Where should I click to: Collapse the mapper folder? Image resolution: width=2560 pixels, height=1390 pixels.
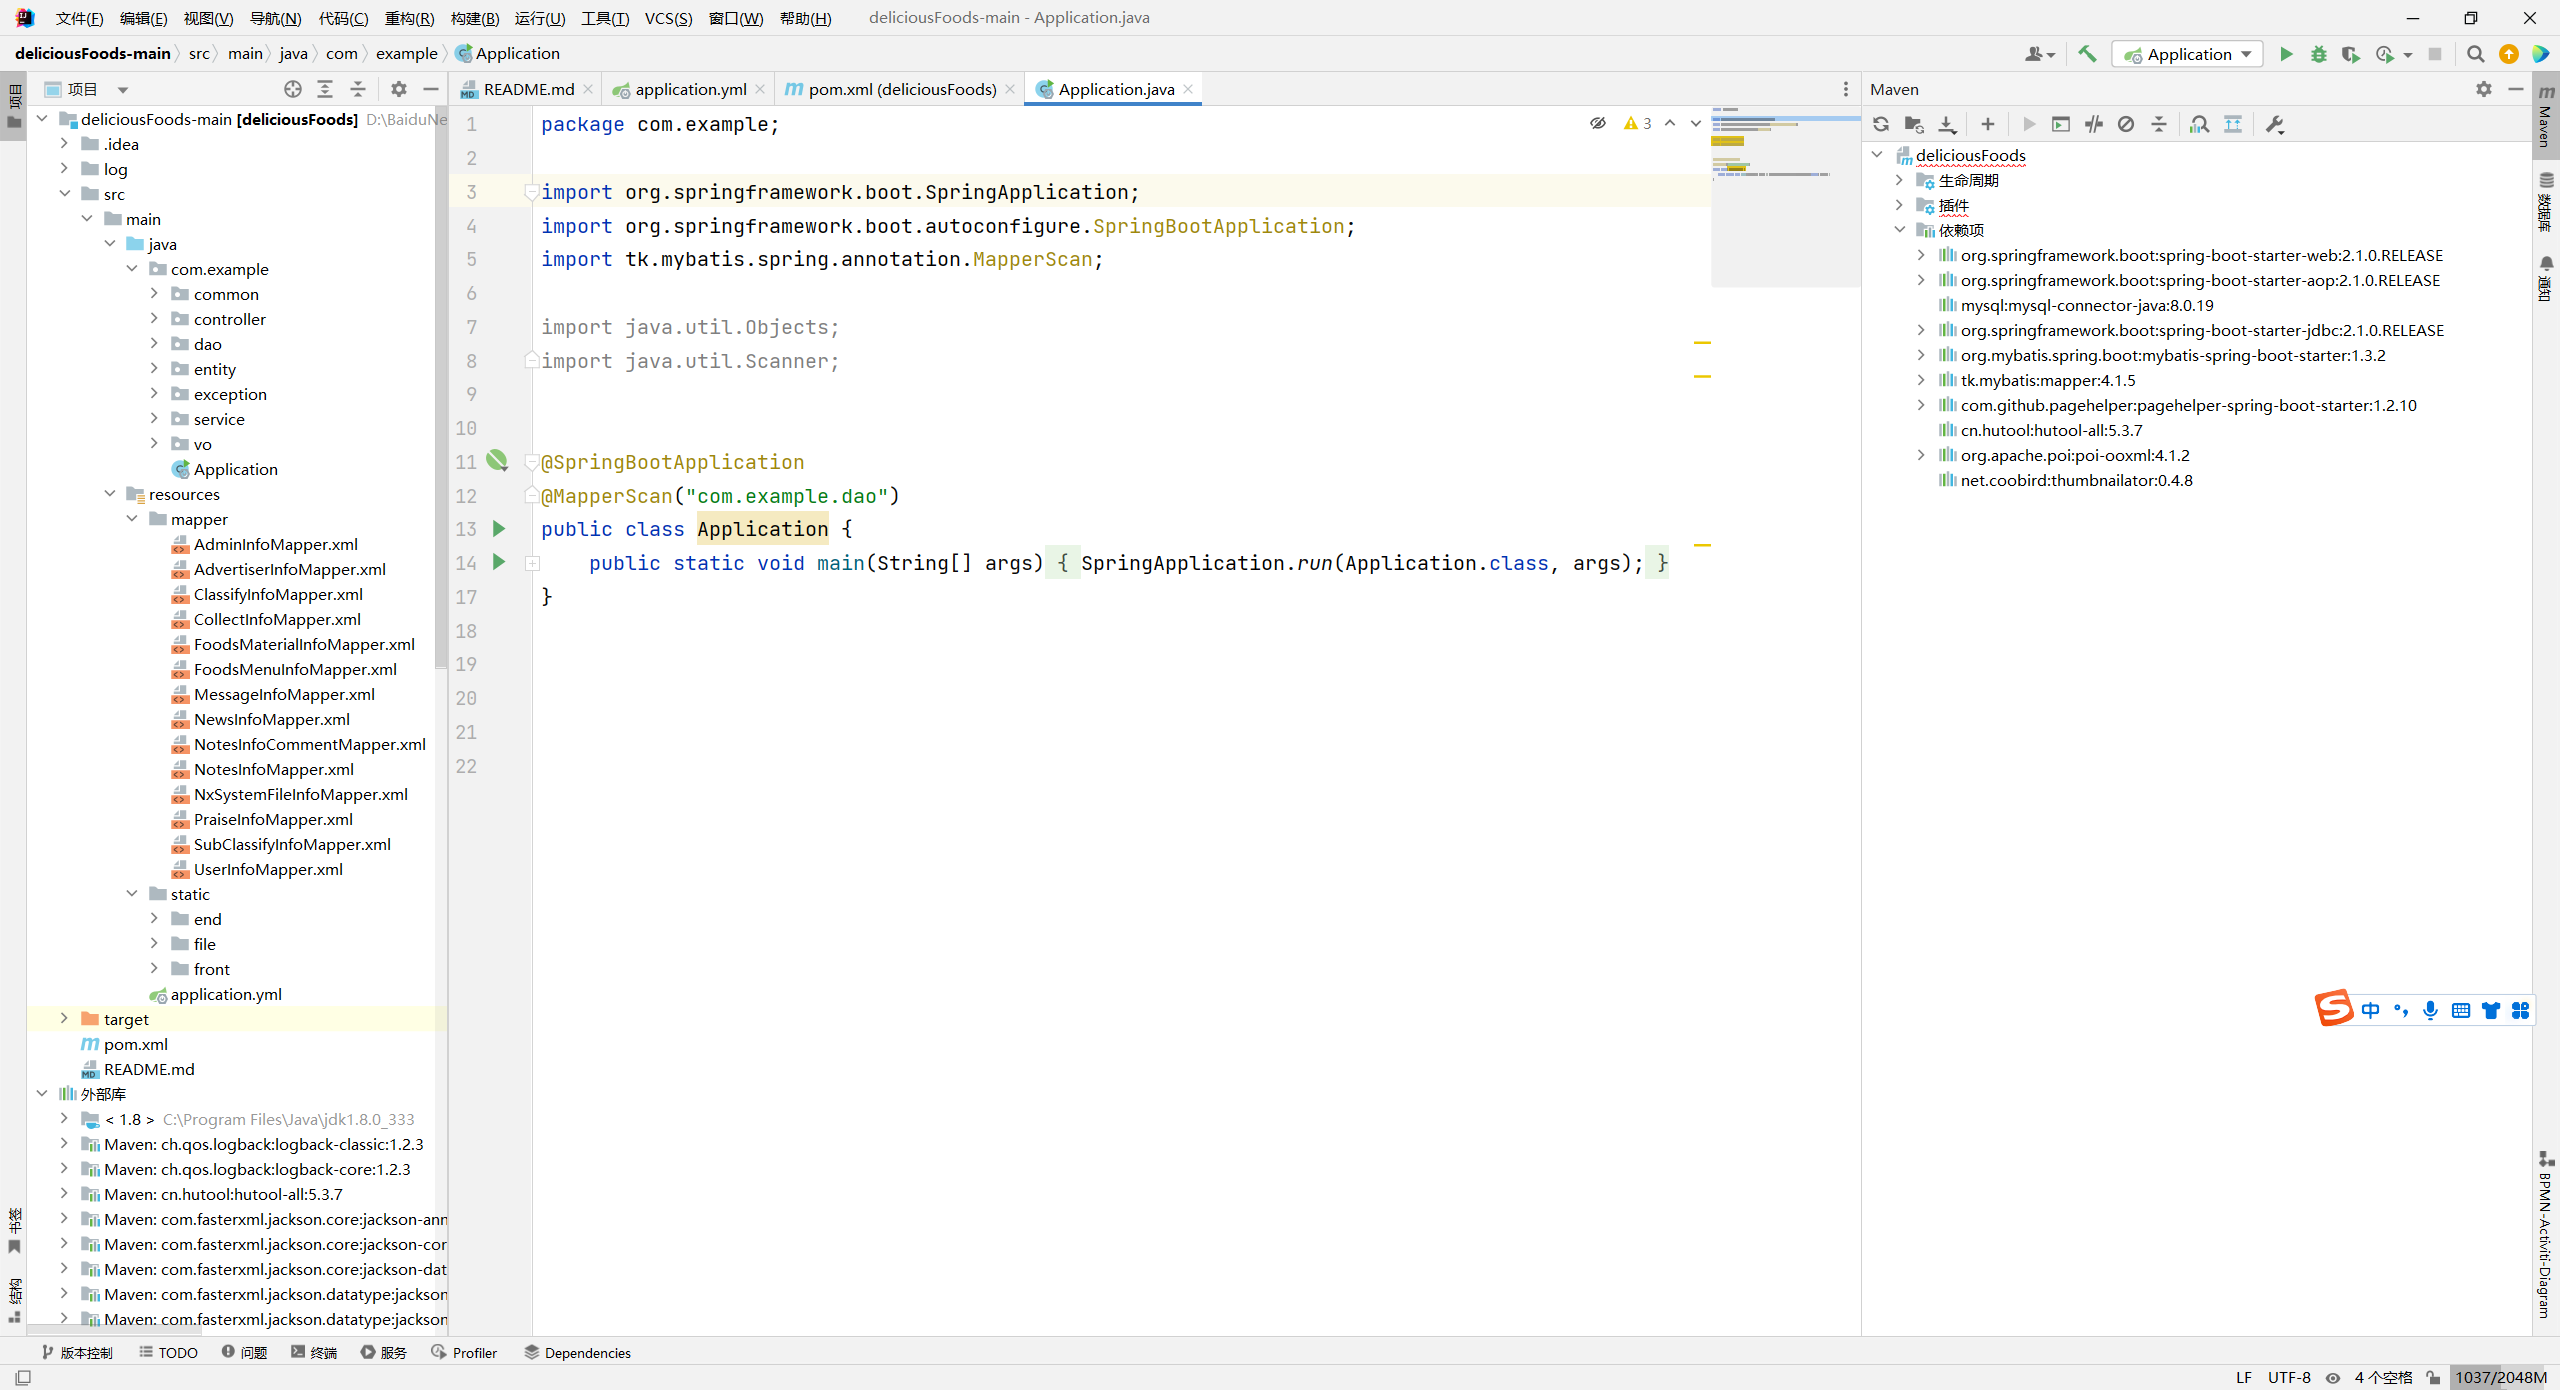coord(132,519)
